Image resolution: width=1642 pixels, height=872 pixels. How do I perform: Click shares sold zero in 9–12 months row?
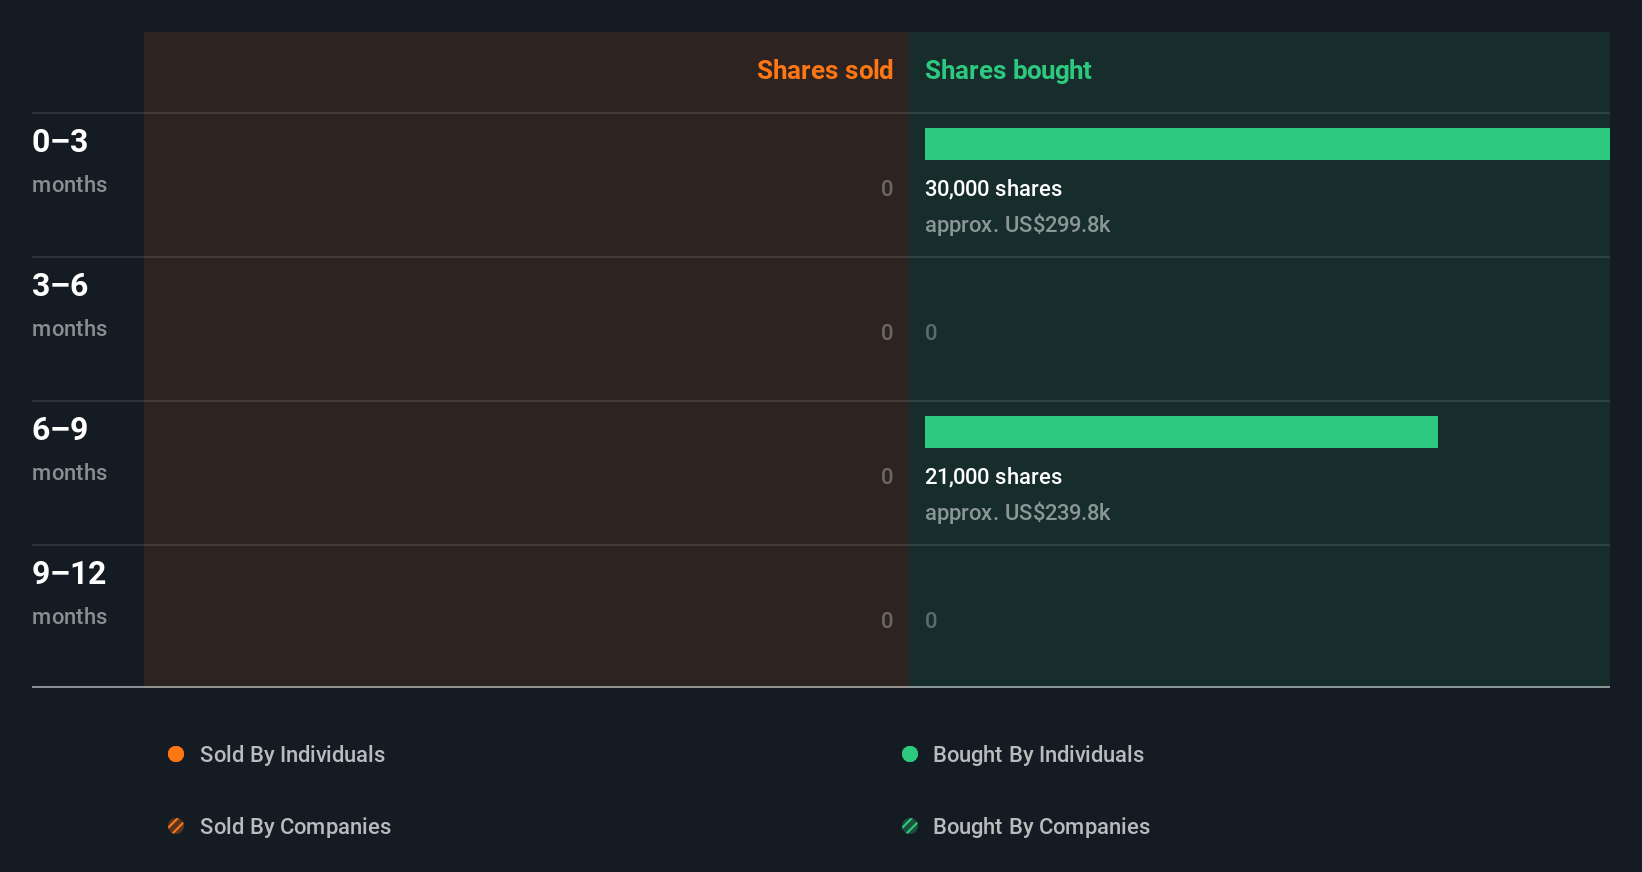[887, 620]
